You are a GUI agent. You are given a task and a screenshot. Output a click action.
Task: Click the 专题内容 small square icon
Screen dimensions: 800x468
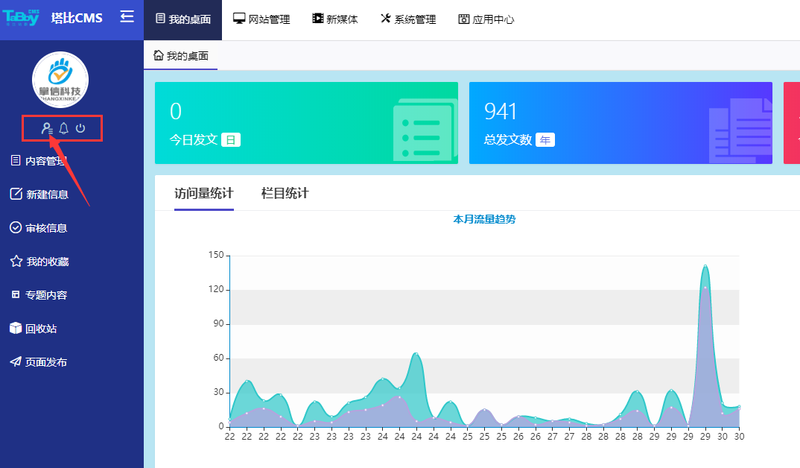[x=16, y=294]
